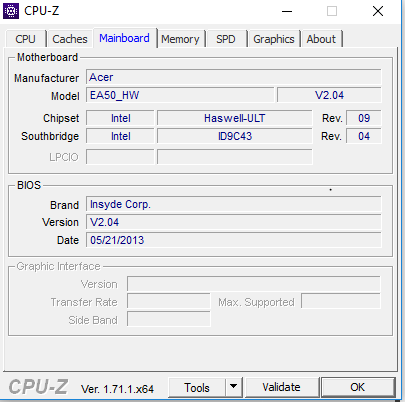Go to the SPD tab
Screen dimensions: 405x402
pyautogui.click(x=226, y=39)
